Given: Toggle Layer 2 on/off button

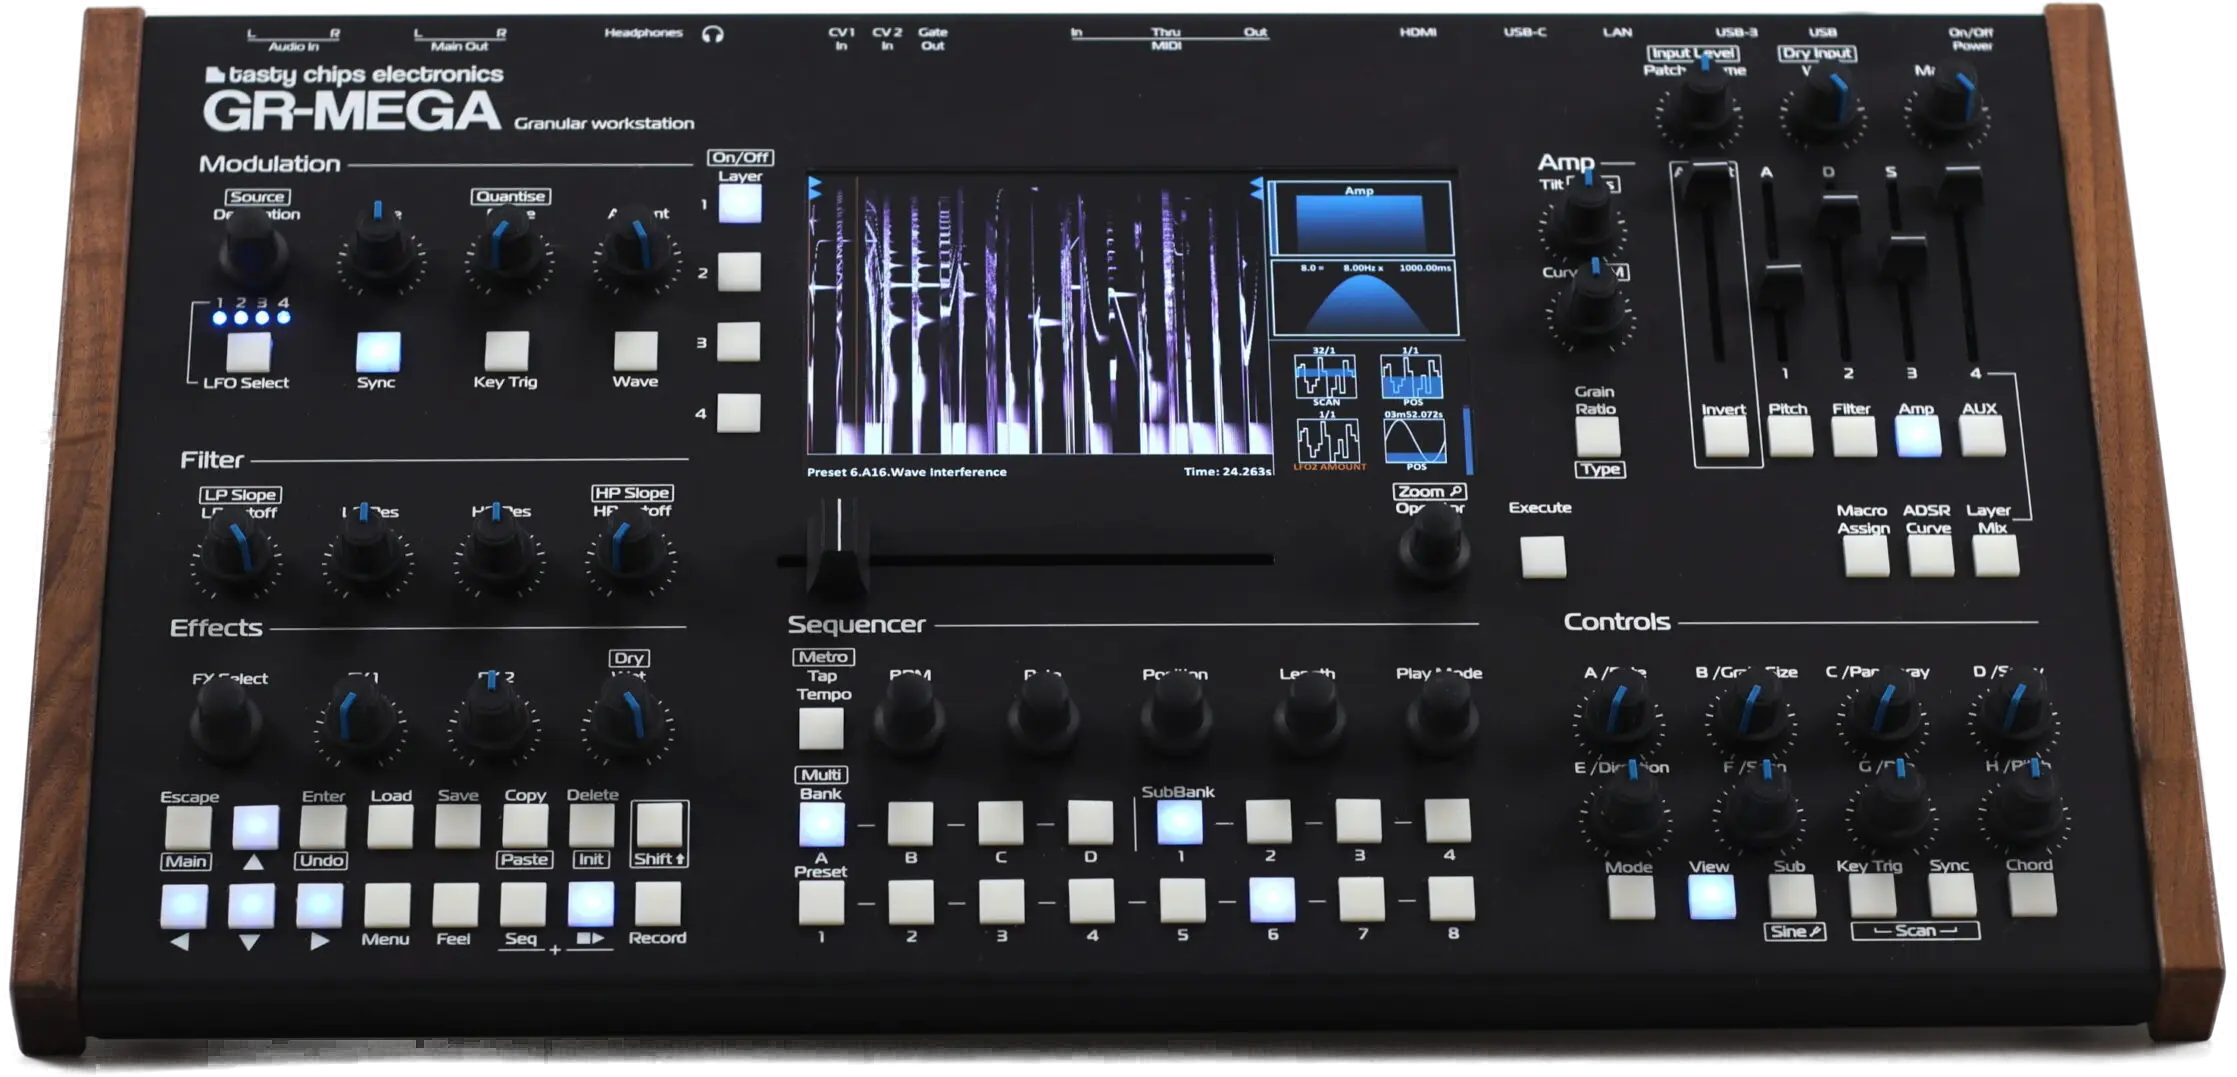Looking at the screenshot, I should tap(739, 272).
